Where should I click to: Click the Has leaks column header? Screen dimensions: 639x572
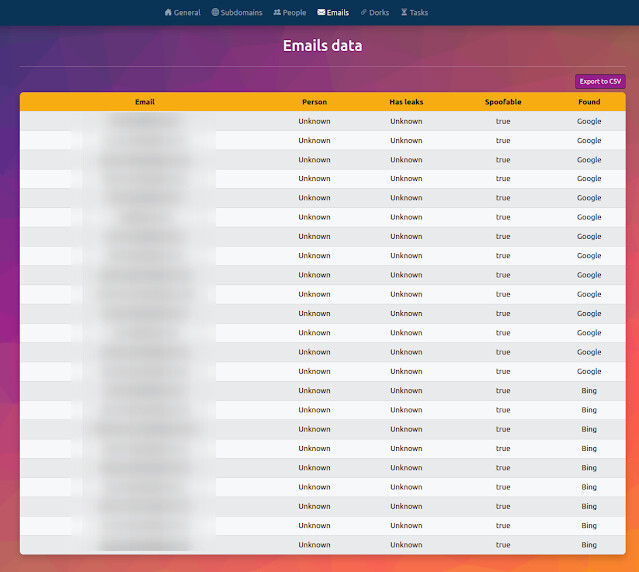tap(406, 102)
